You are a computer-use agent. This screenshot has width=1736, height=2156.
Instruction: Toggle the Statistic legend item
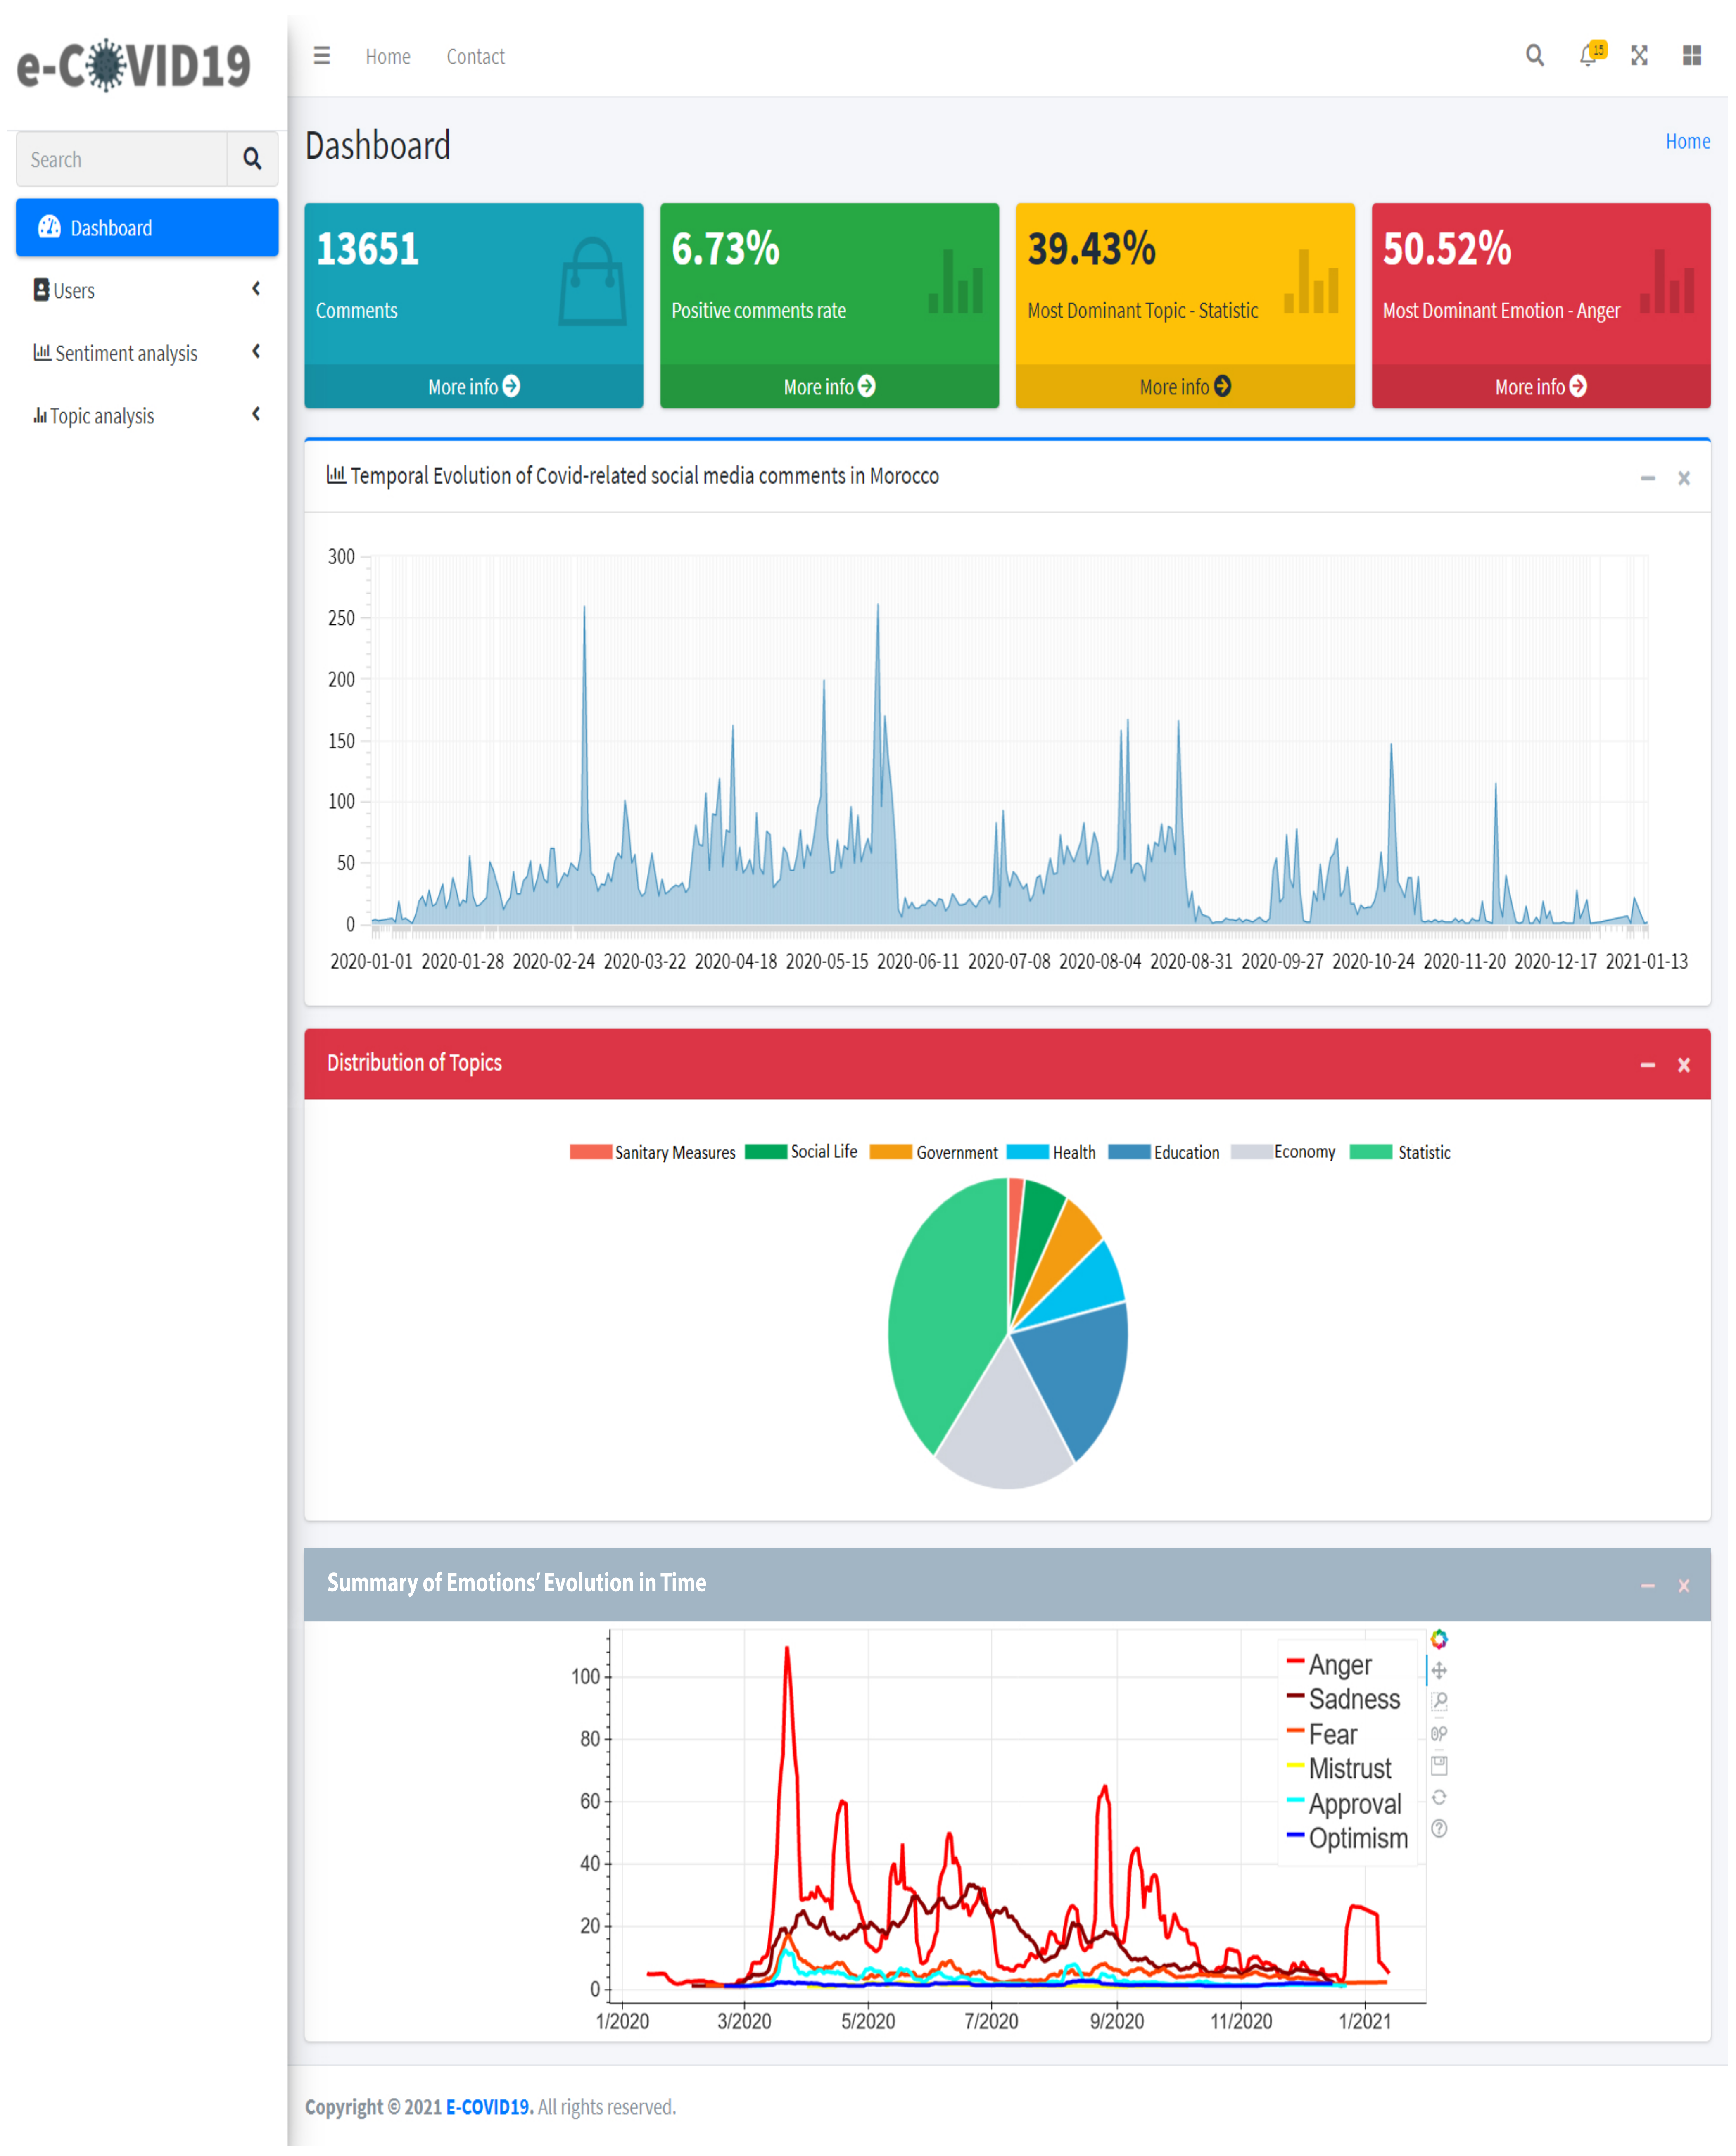[1402, 1154]
